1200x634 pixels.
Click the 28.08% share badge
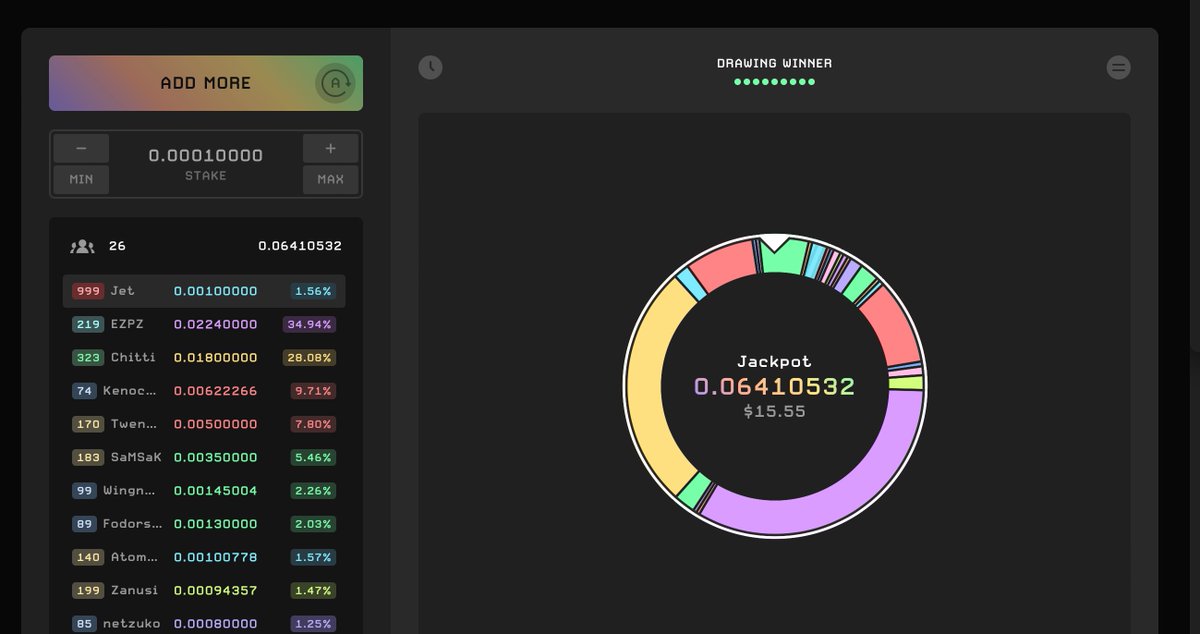click(312, 357)
